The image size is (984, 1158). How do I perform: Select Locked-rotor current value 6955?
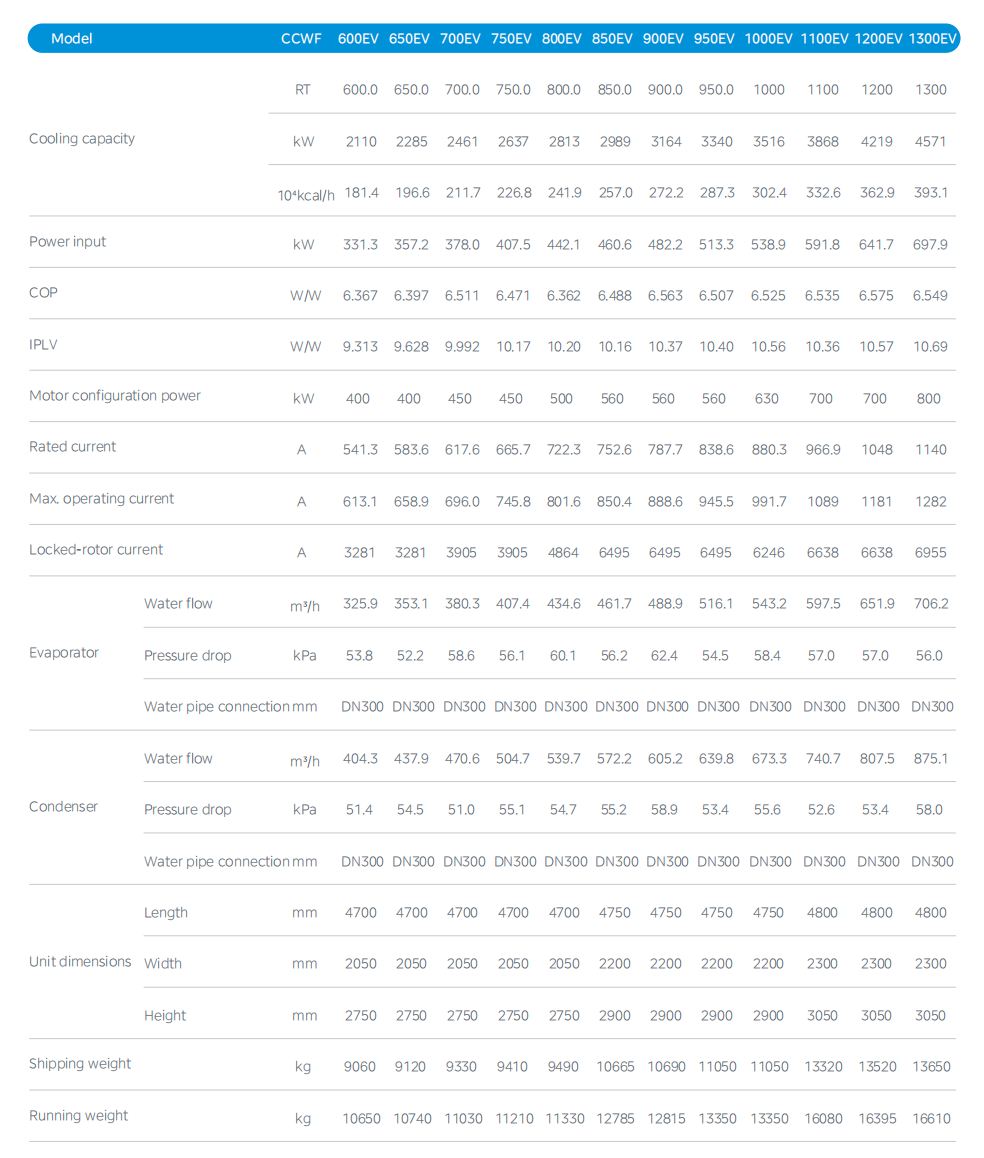[x=930, y=552]
